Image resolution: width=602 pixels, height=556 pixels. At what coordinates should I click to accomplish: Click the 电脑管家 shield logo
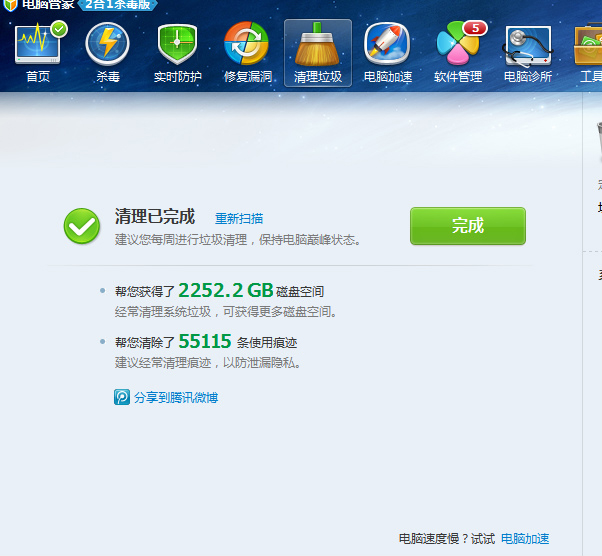click(x=10, y=5)
